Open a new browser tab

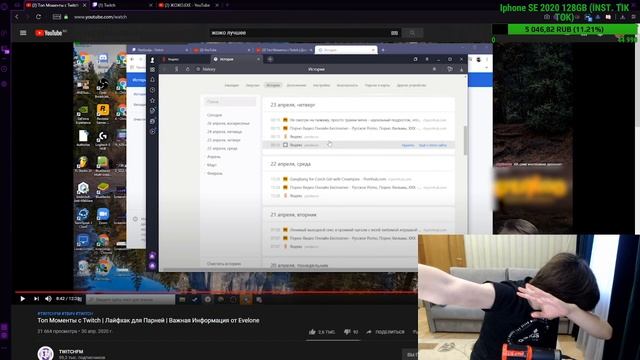pos(227,5)
